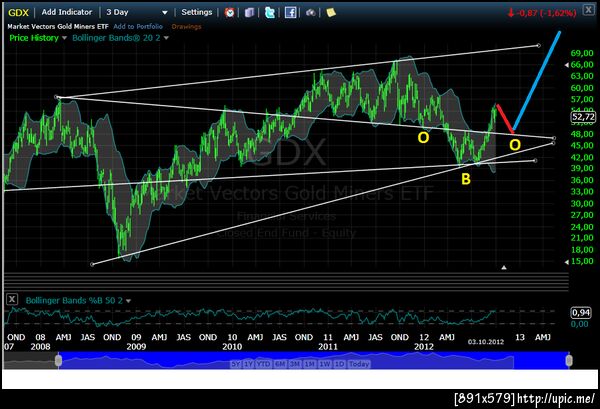This screenshot has width=600, height=409.
Task: Open chart Settings
Action: coord(197,12)
